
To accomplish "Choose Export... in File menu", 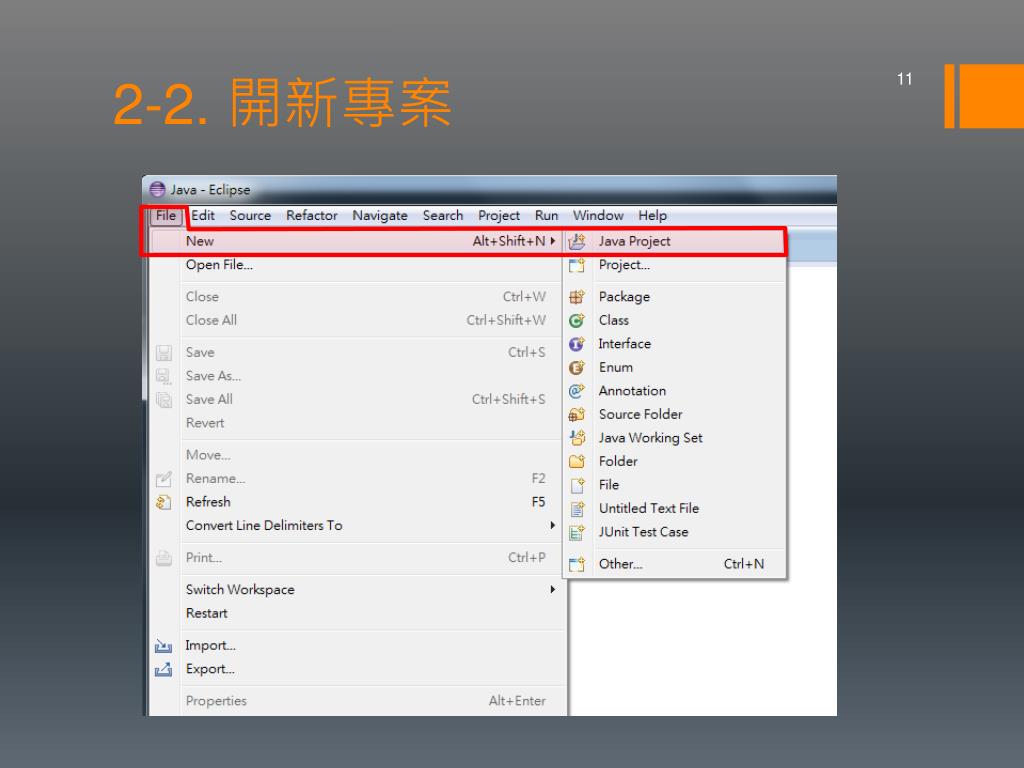I will (356, 669).
